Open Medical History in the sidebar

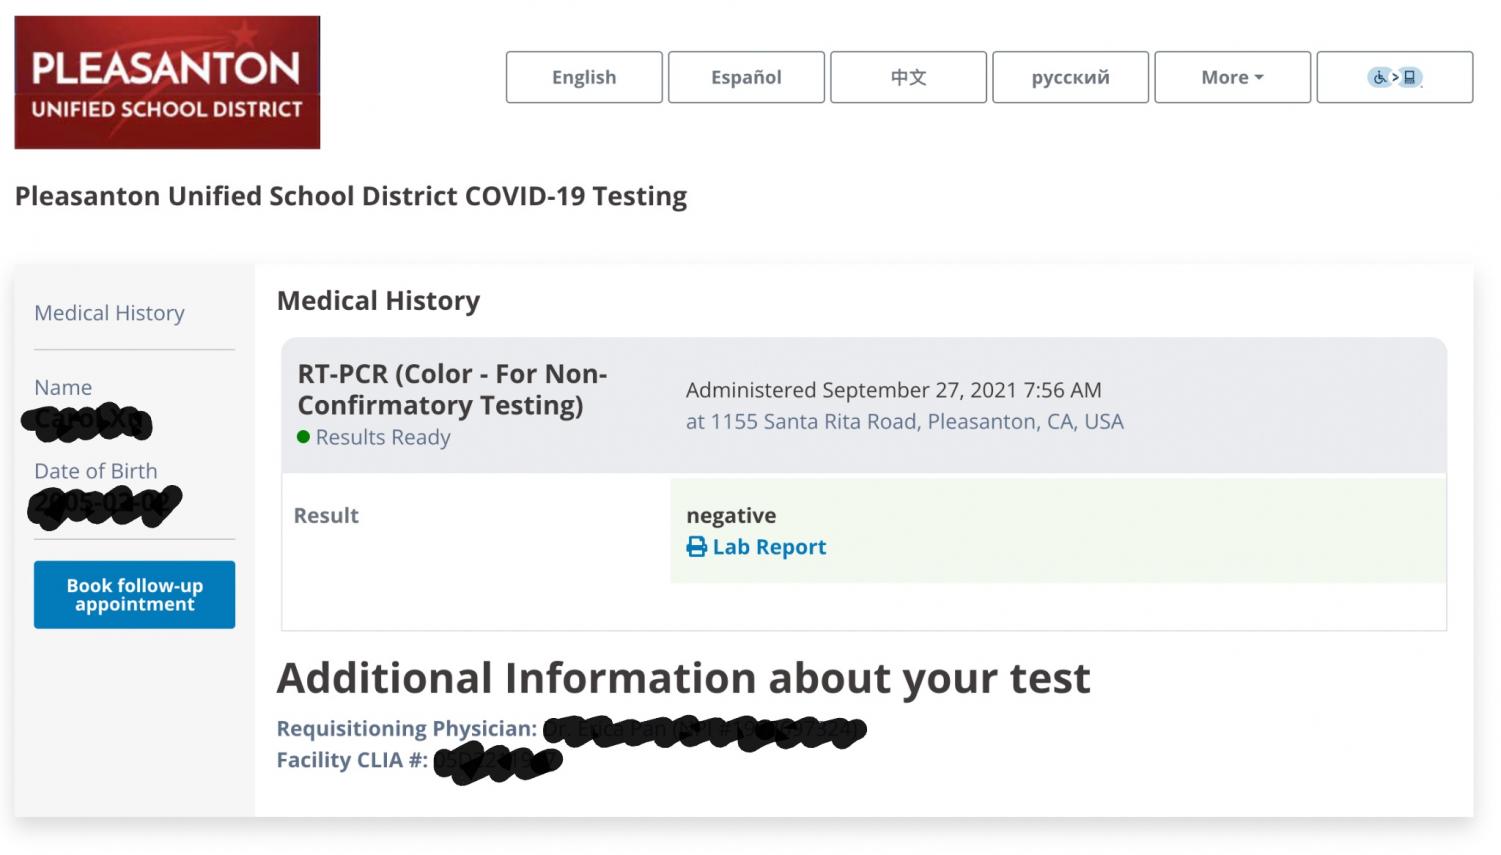coord(109,313)
